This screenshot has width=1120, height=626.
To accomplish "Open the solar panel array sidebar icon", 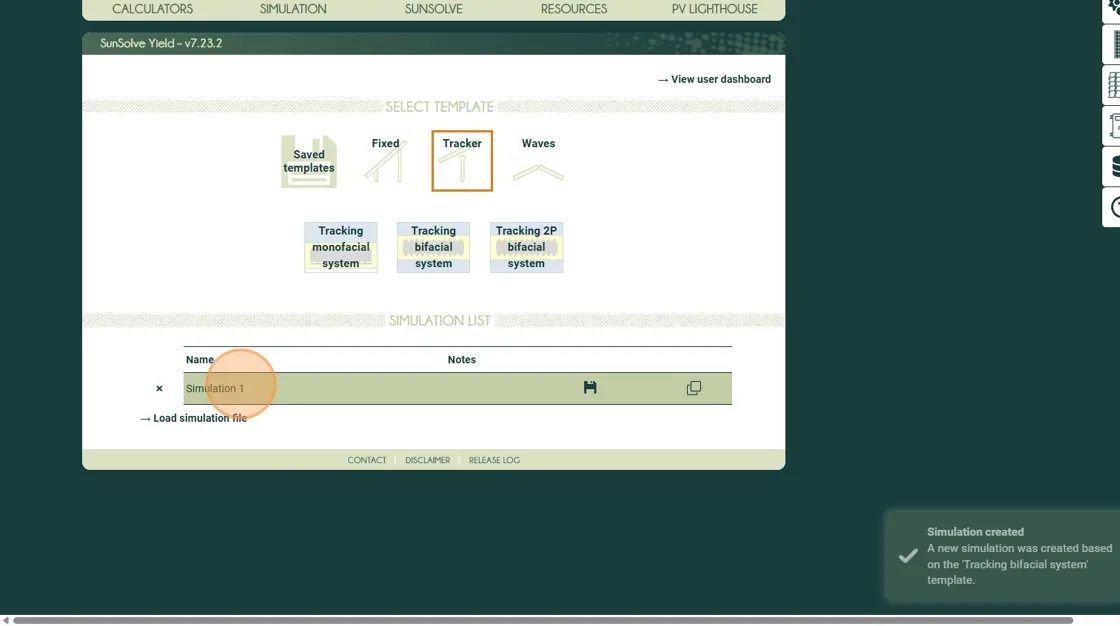I will (1114, 86).
